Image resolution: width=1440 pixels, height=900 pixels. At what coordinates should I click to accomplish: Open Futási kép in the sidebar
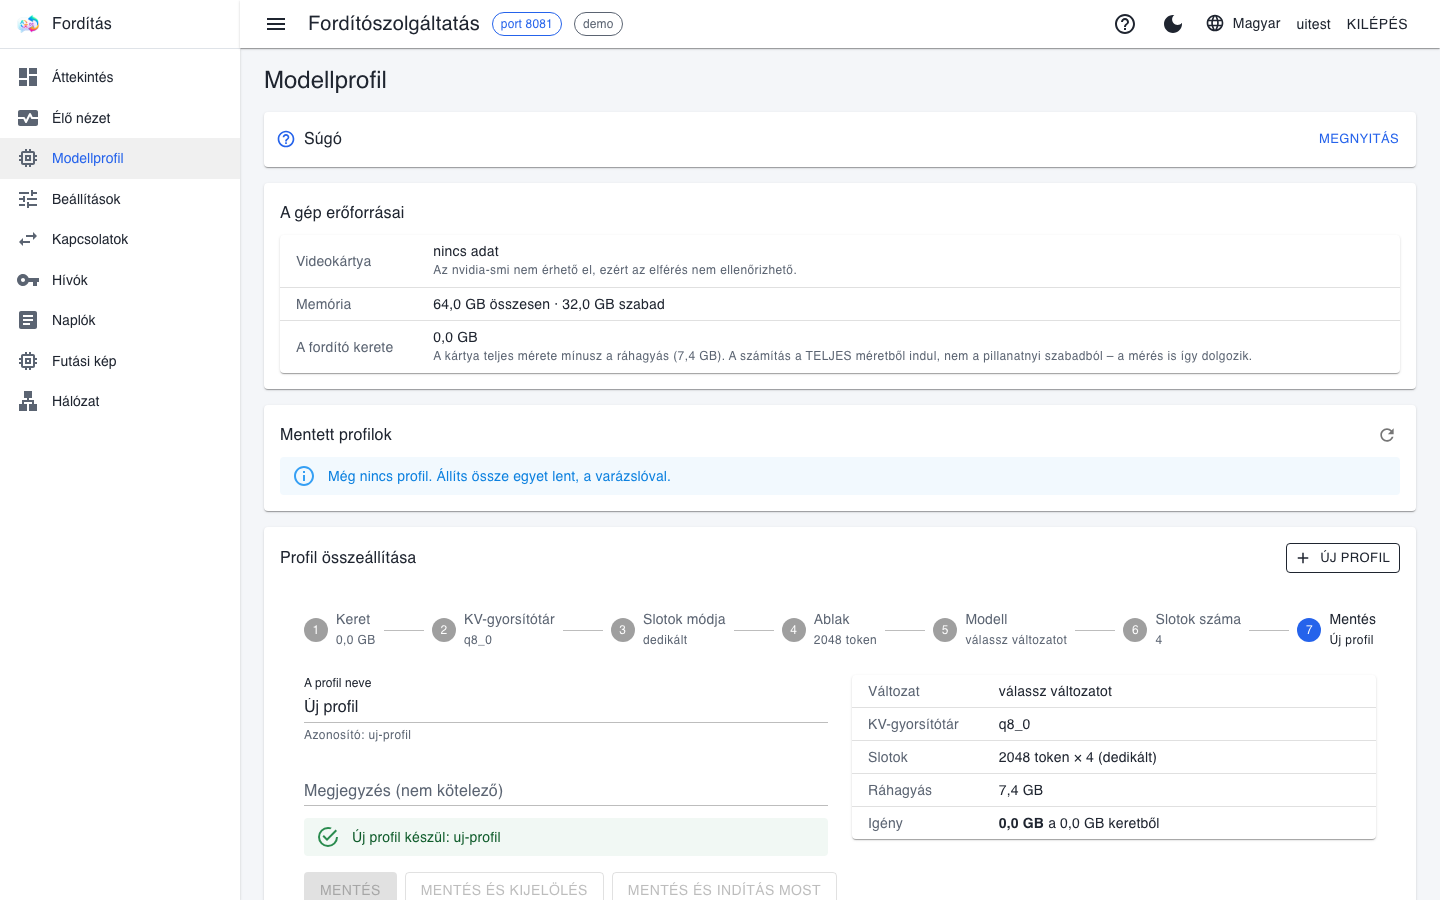120,361
